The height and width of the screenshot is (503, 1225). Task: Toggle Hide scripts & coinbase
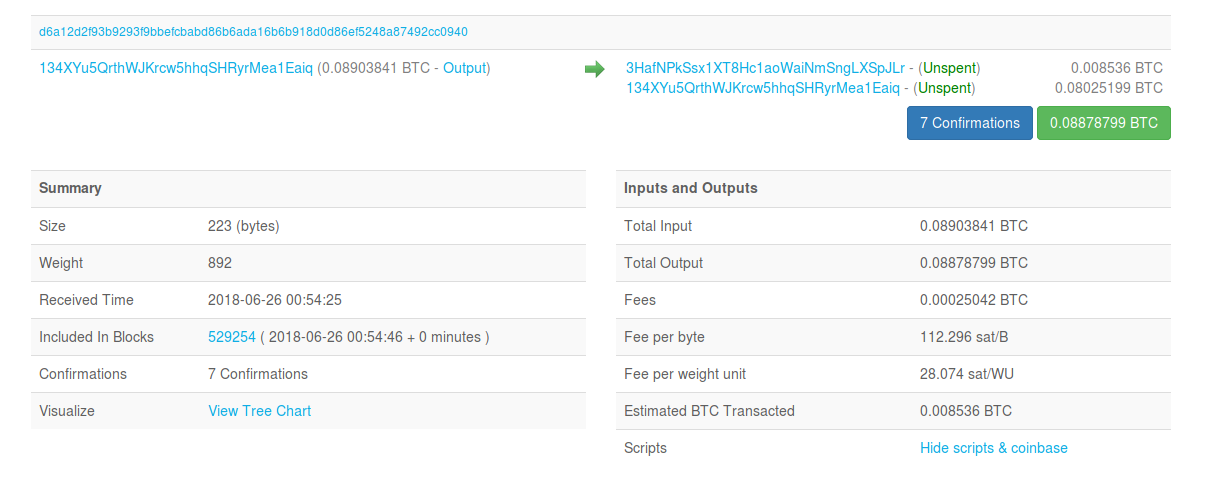coord(993,448)
